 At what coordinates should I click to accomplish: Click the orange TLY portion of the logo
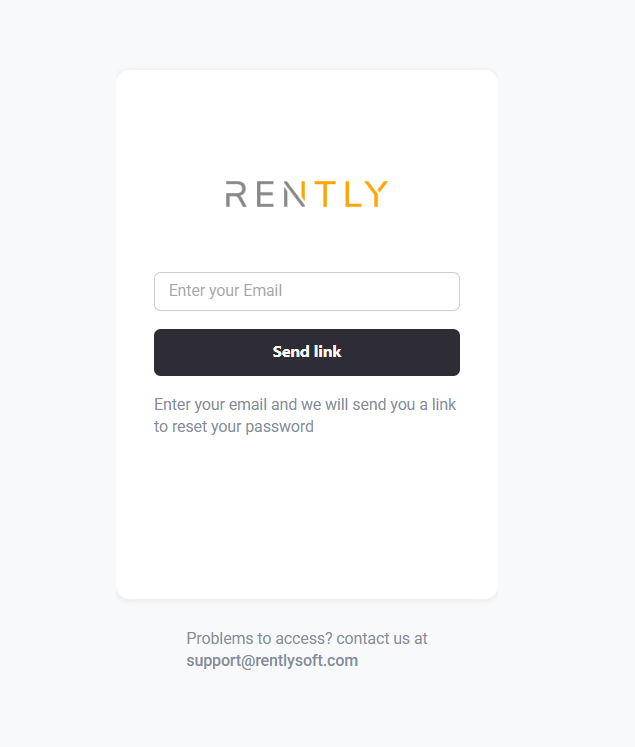click(x=352, y=194)
